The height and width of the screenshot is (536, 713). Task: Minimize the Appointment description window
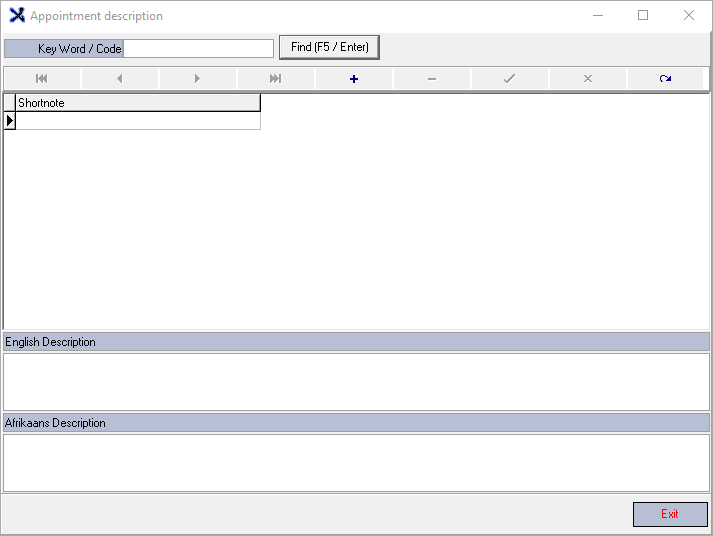coord(598,15)
